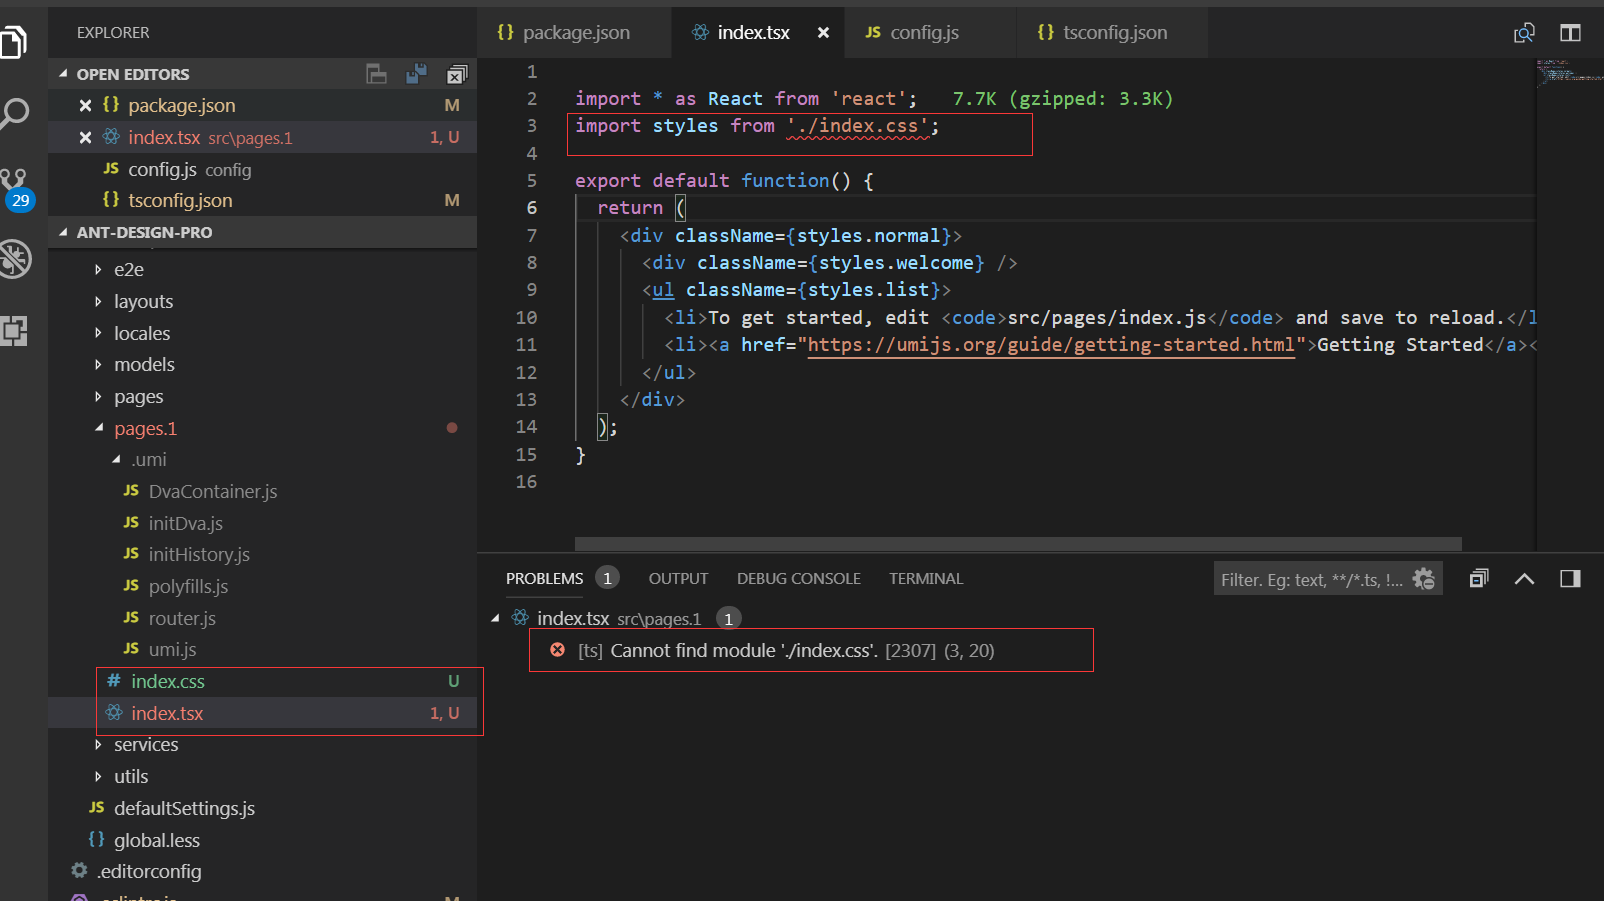Click the editor horizontal scrollbar

click(1018, 544)
